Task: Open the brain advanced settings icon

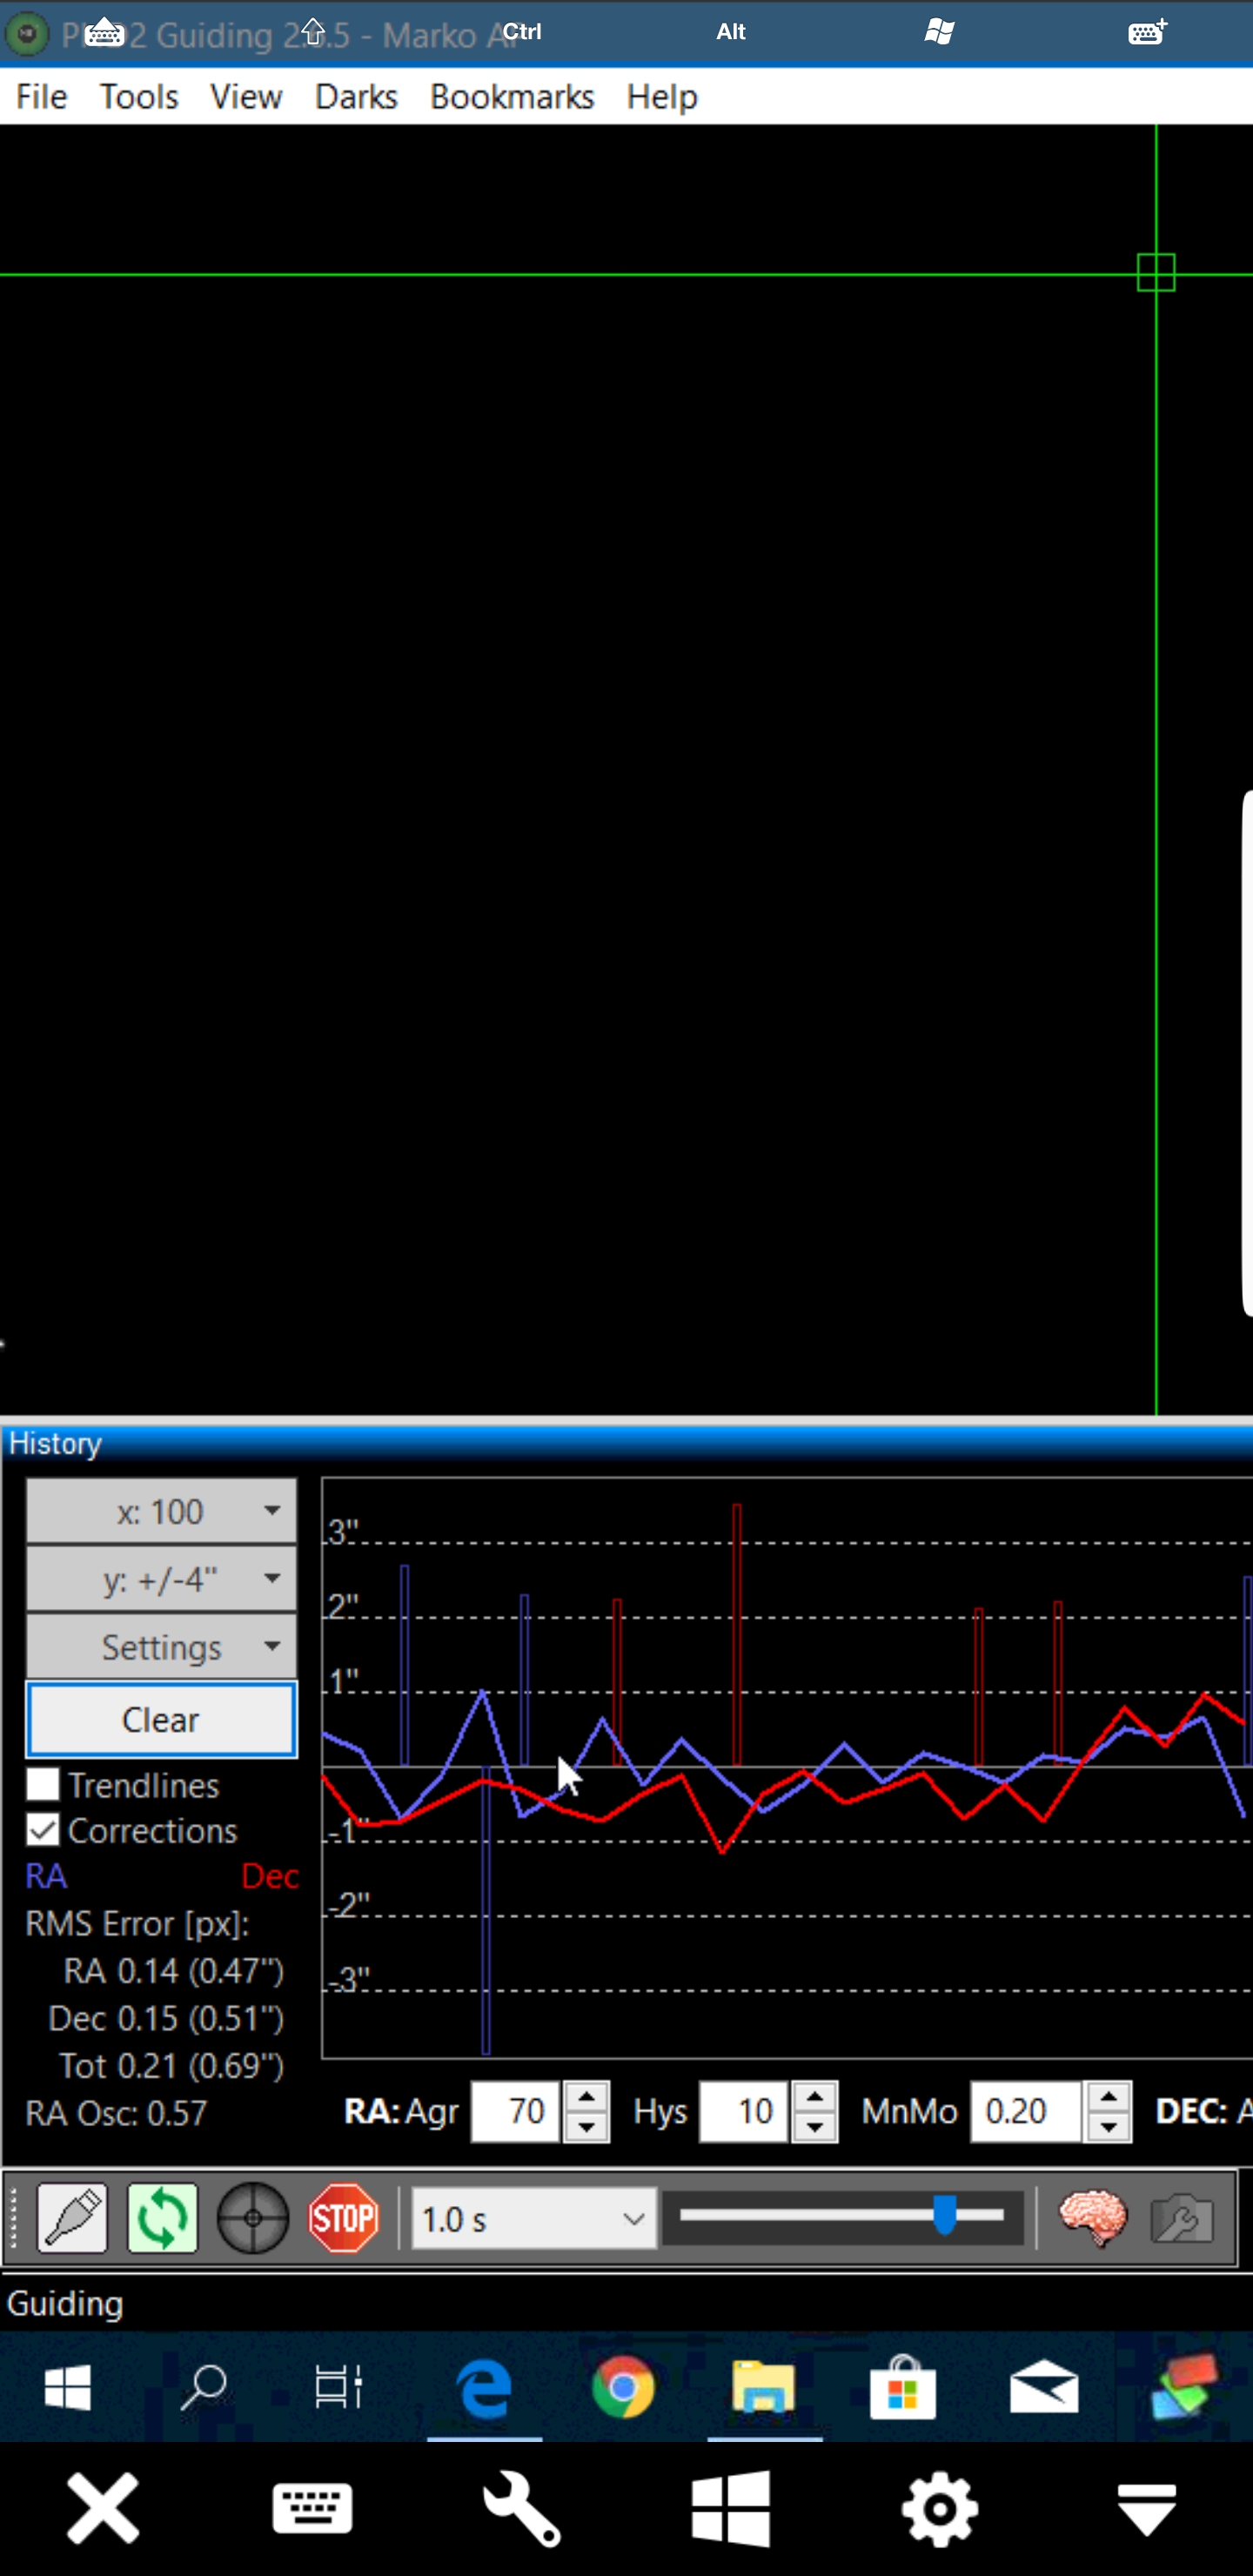Action: [1093, 2218]
